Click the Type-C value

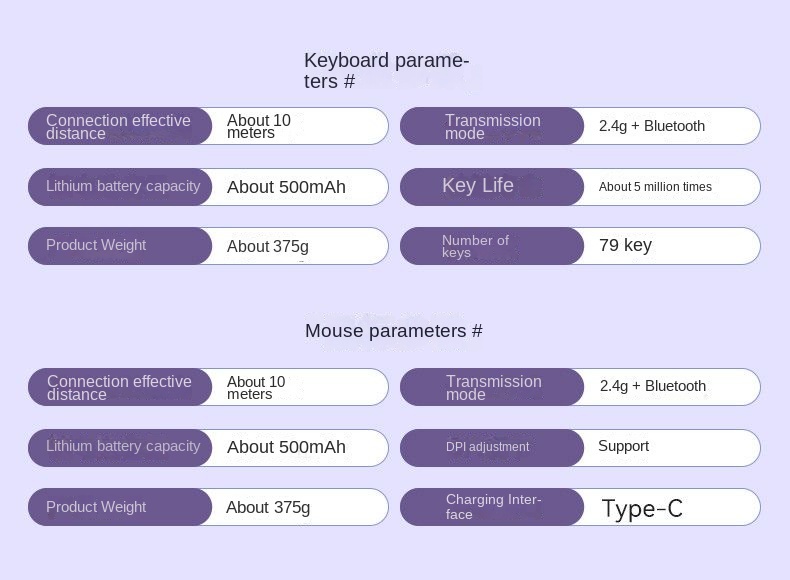point(642,508)
